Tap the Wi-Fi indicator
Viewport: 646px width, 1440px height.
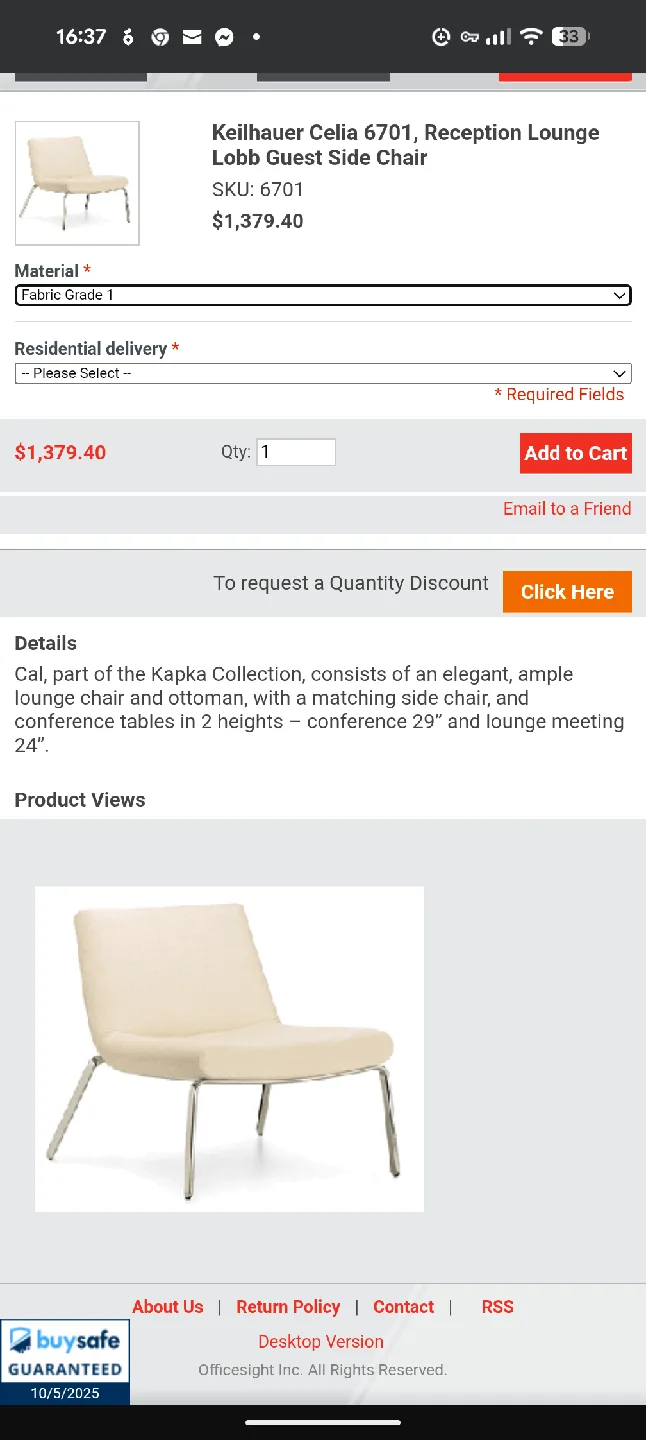coord(530,36)
